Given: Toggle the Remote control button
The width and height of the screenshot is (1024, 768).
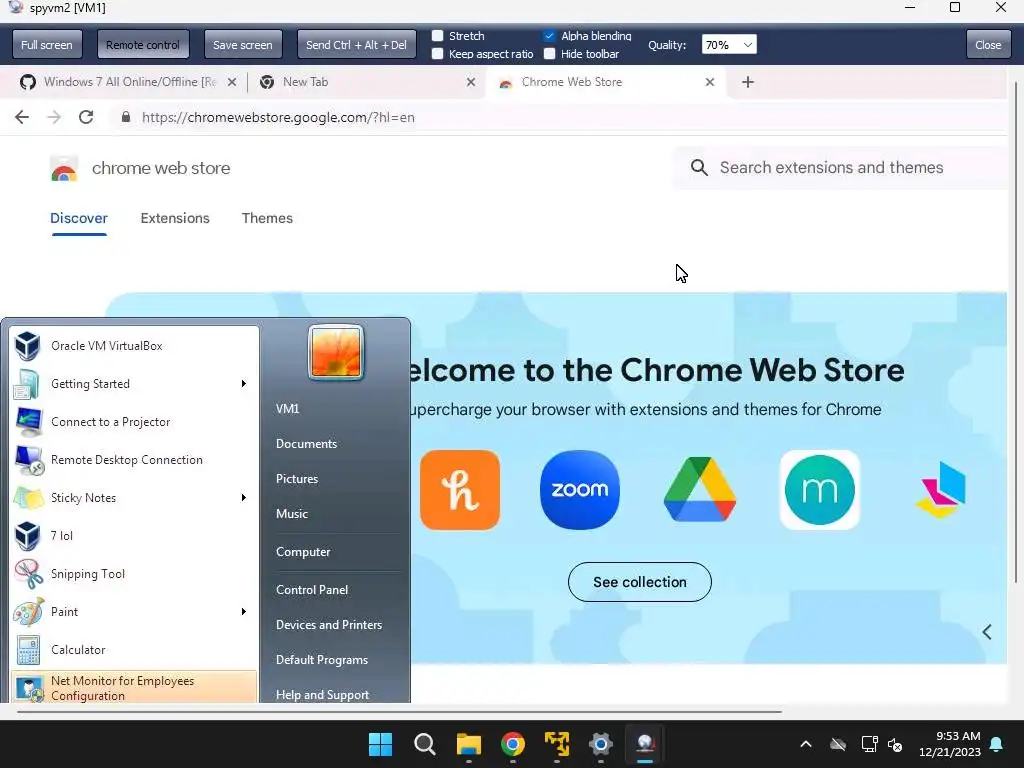Looking at the screenshot, I should click(143, 45).
